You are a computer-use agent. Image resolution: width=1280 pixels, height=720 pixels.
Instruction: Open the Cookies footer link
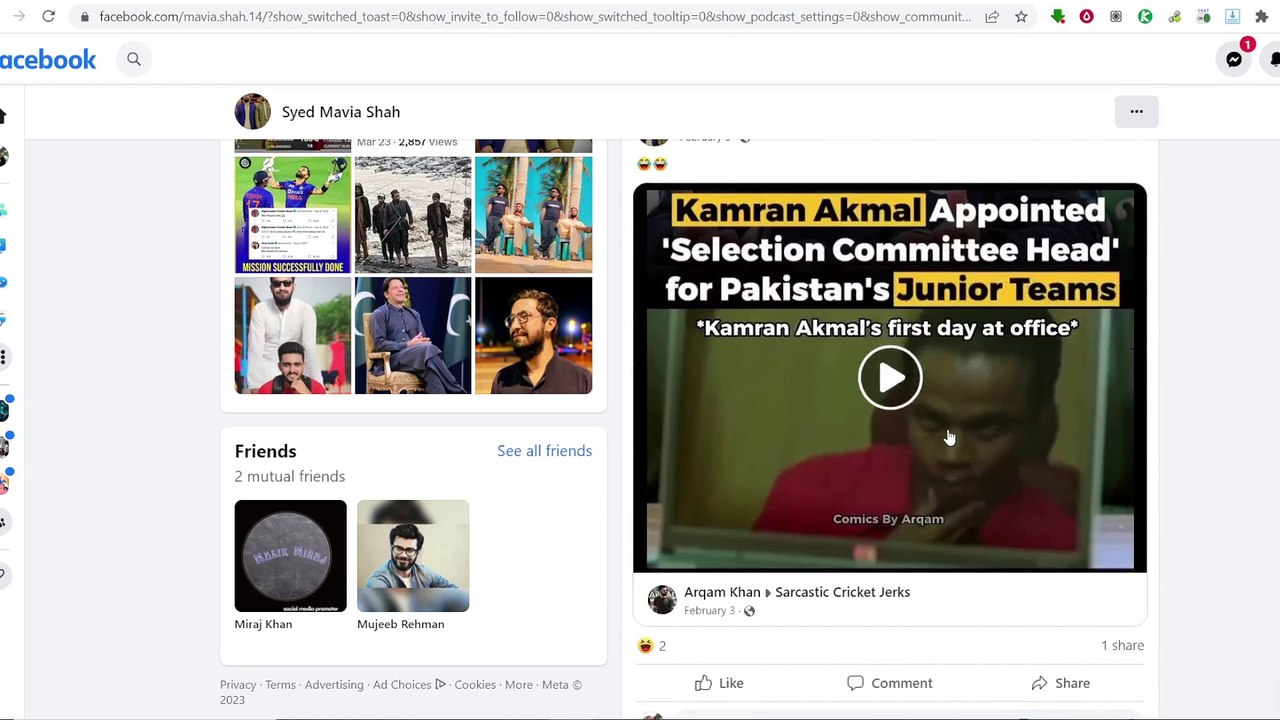(x=475, y=685)
